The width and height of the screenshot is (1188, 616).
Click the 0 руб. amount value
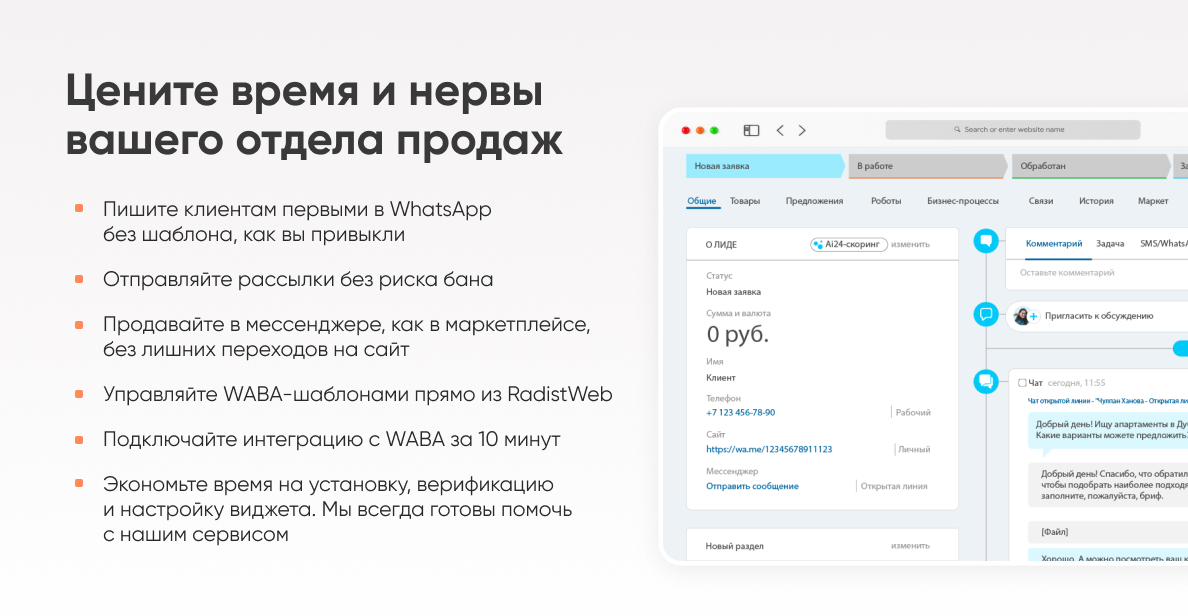[x=737, y=334]
